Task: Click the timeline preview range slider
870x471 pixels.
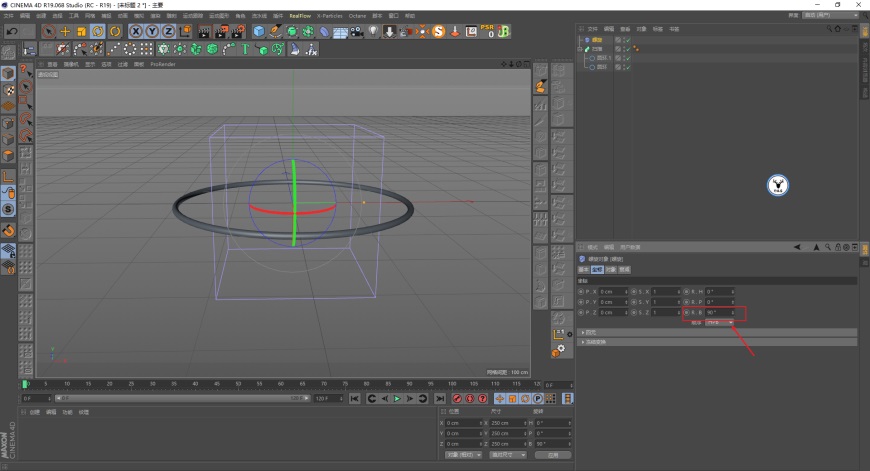Action: coord(183,398)
